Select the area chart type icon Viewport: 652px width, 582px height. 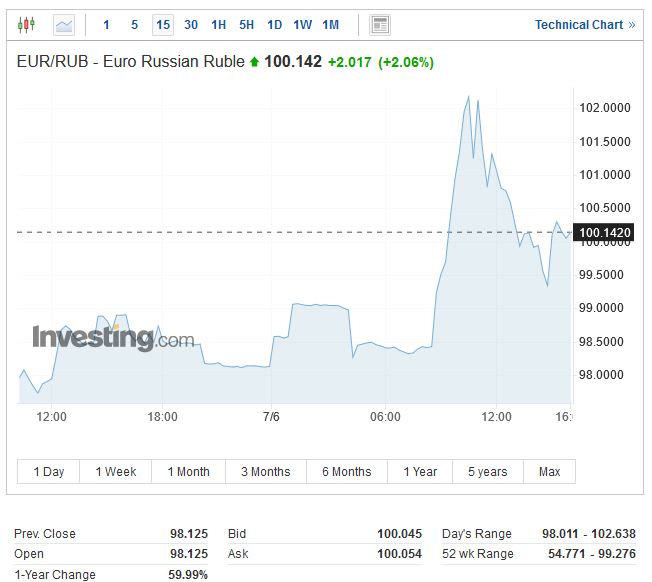(x=63, y=24)
